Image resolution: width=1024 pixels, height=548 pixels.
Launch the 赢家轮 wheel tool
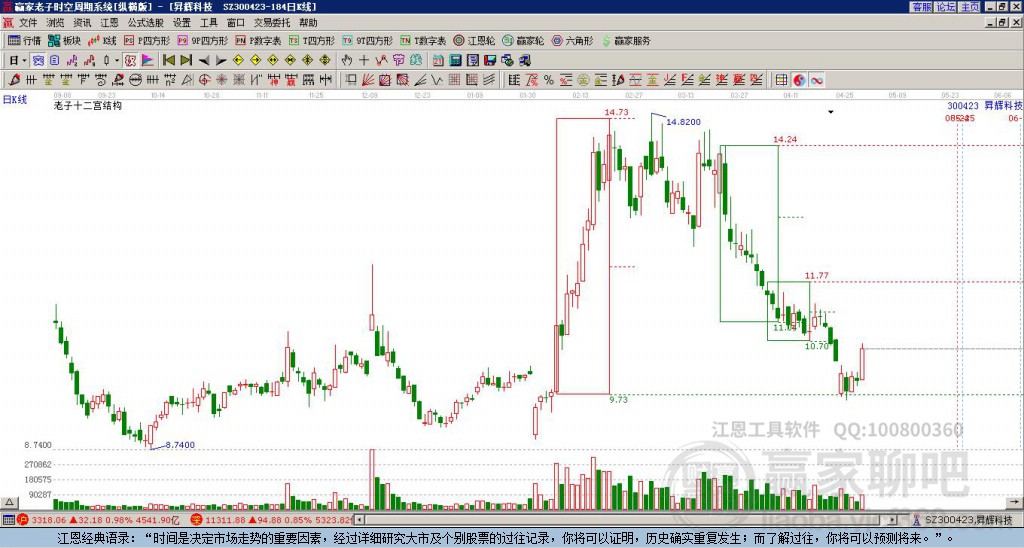[523, 40]
